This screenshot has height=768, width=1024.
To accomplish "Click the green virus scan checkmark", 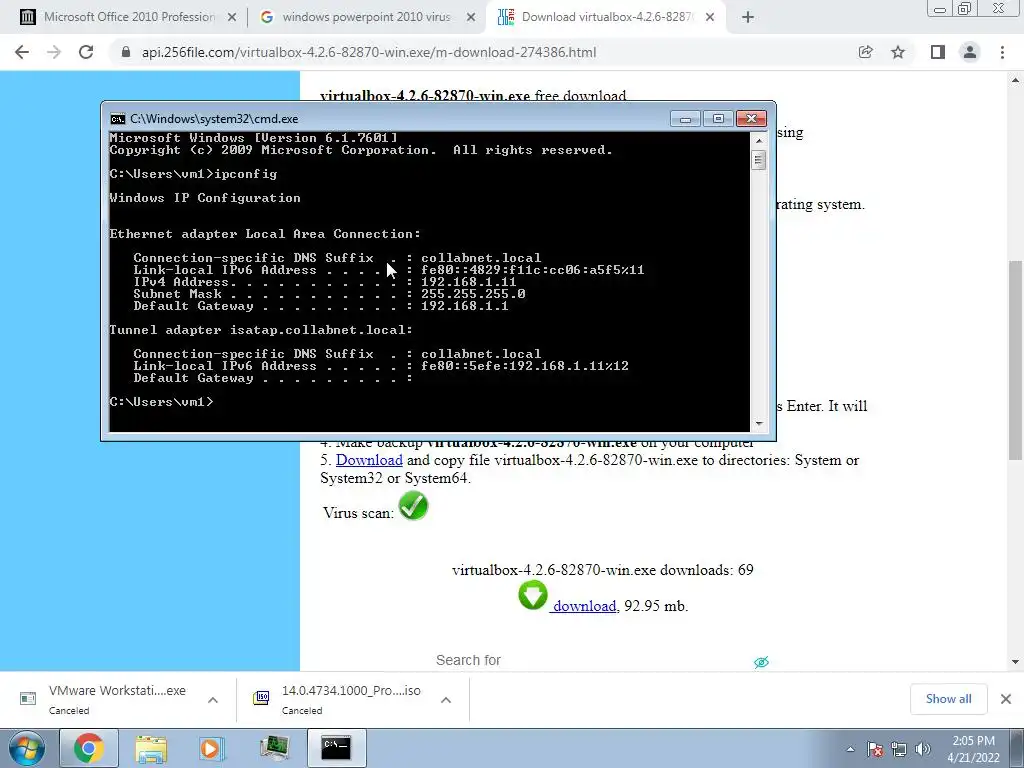I will 413,506.
